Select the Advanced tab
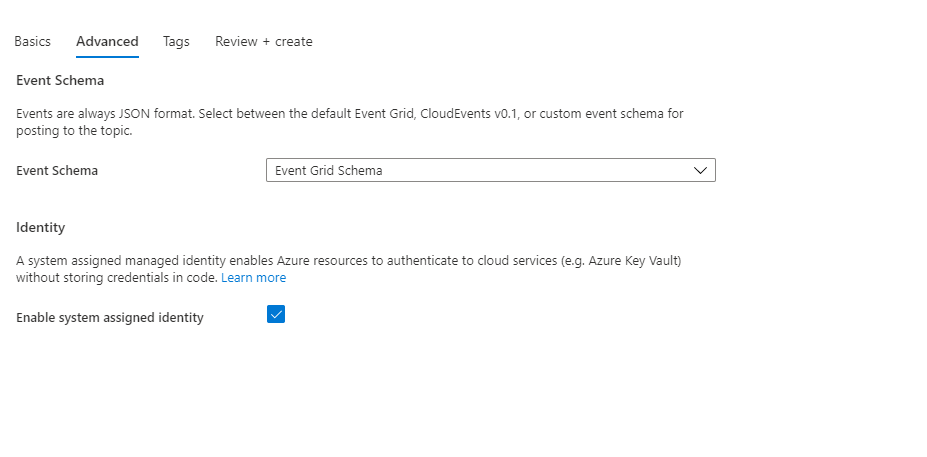 [107, 42]
